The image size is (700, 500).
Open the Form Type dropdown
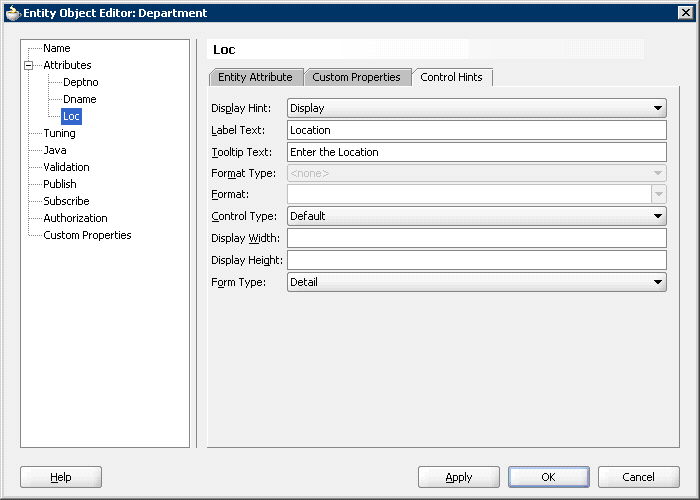pos(658,283)
